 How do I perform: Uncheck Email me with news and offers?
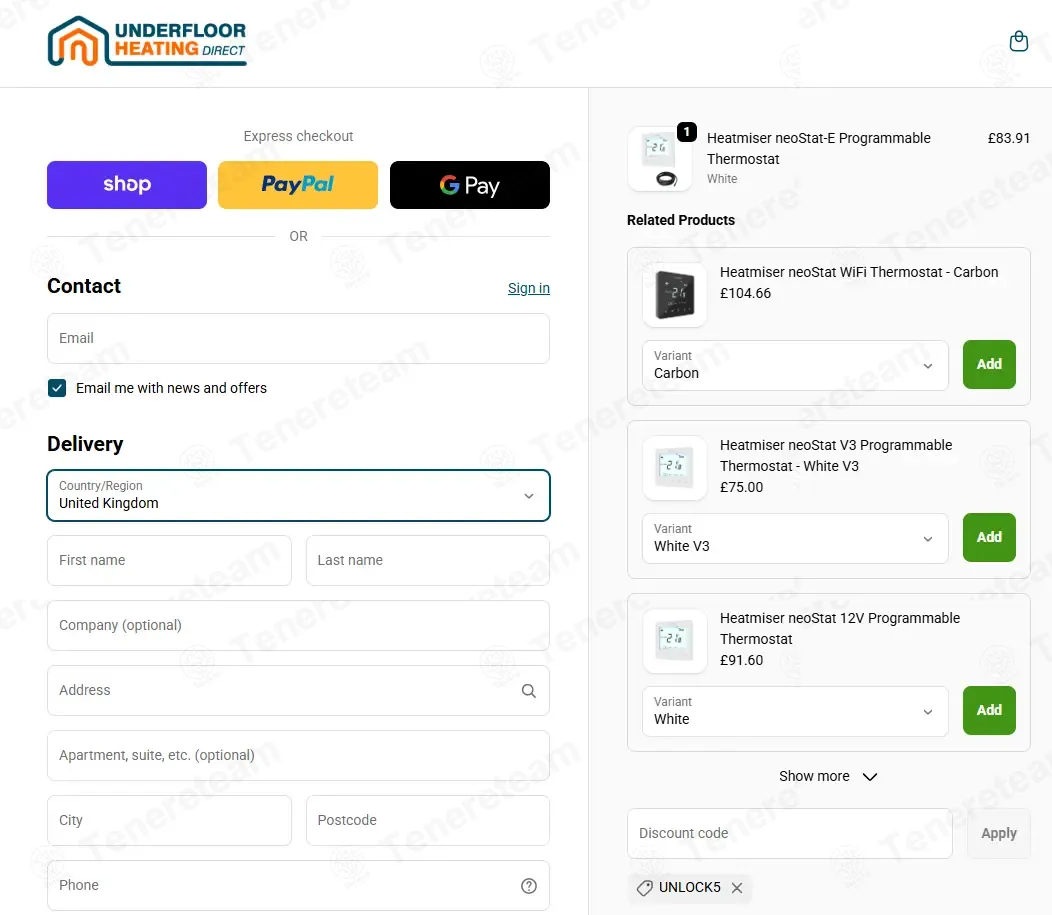coord(57,388)
